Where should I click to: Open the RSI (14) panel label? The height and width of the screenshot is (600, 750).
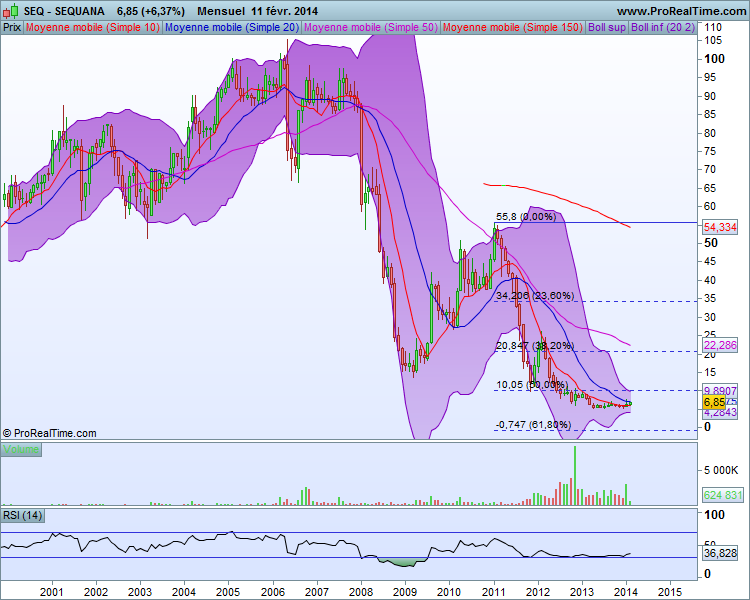coord(22,515)
